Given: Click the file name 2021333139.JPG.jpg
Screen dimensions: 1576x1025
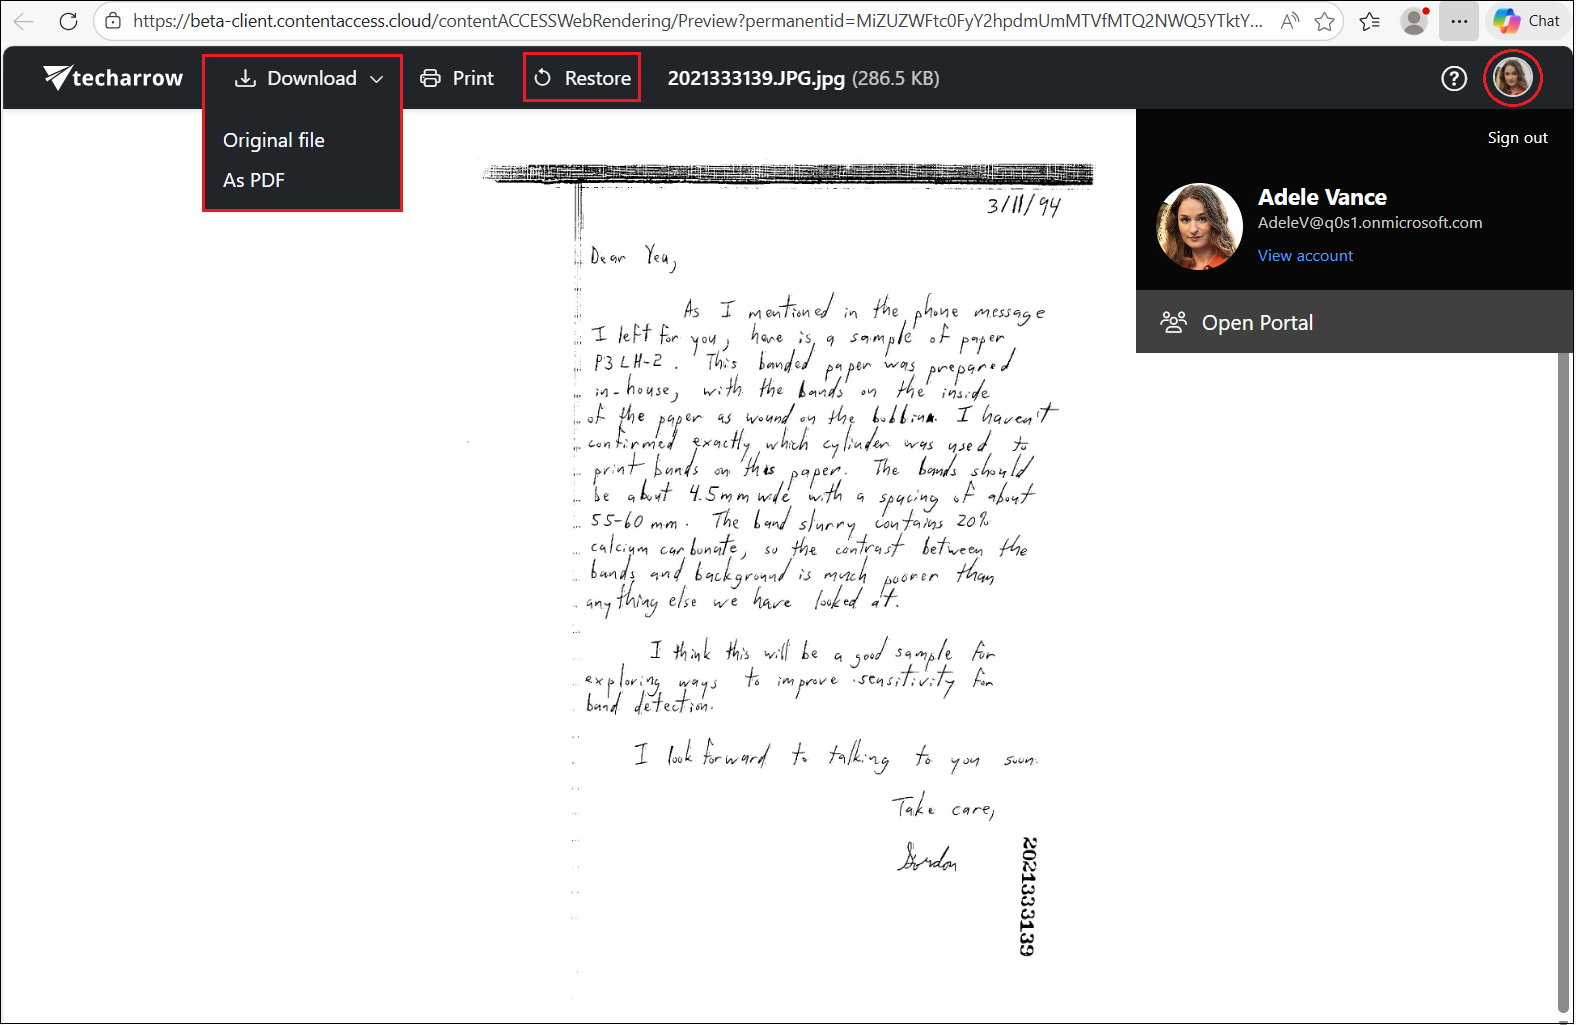Looking at the screenshot, I should tap(756, 78).
